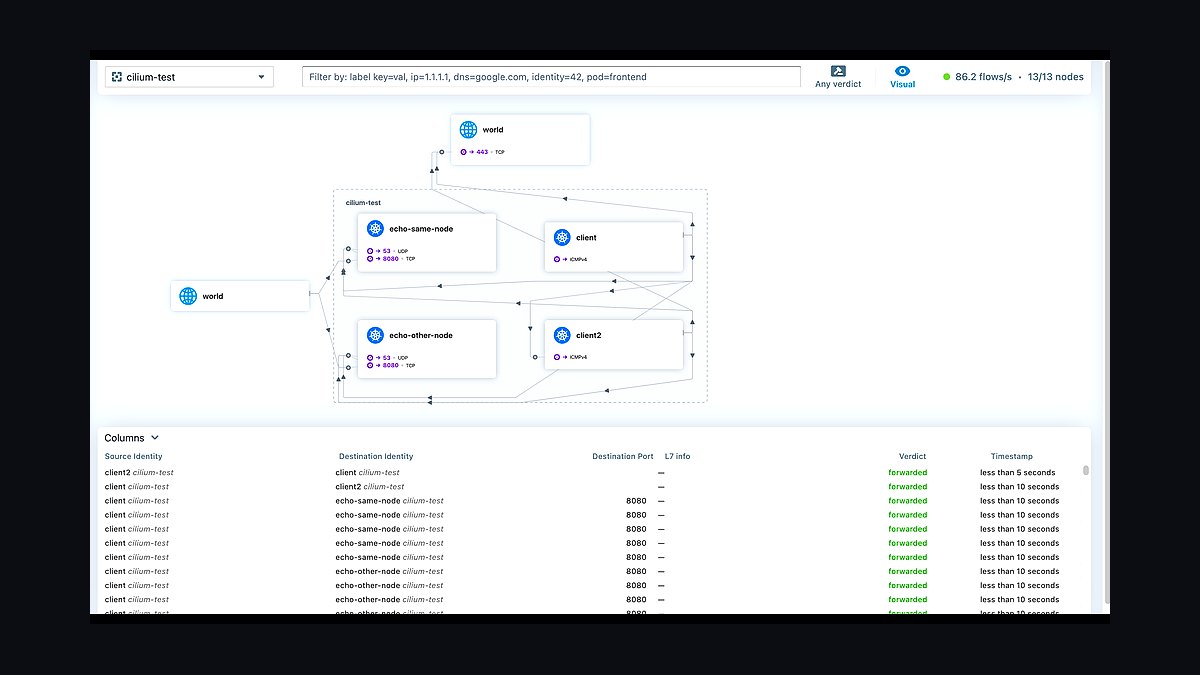The width and height of the screenshot is (1200, 675).
Task: Click the flows table vertical scrollbar
Action: click(x=1086, y=470)
